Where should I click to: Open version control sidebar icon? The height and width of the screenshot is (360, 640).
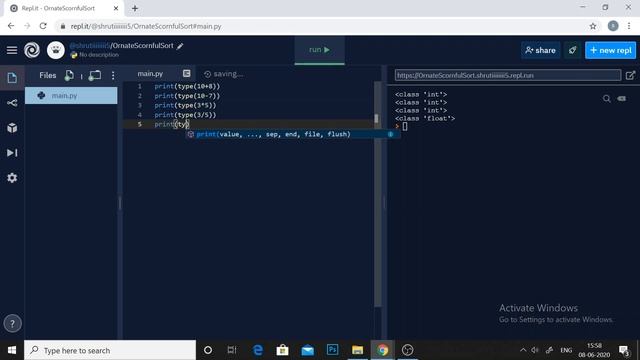(x=12, y=103)
